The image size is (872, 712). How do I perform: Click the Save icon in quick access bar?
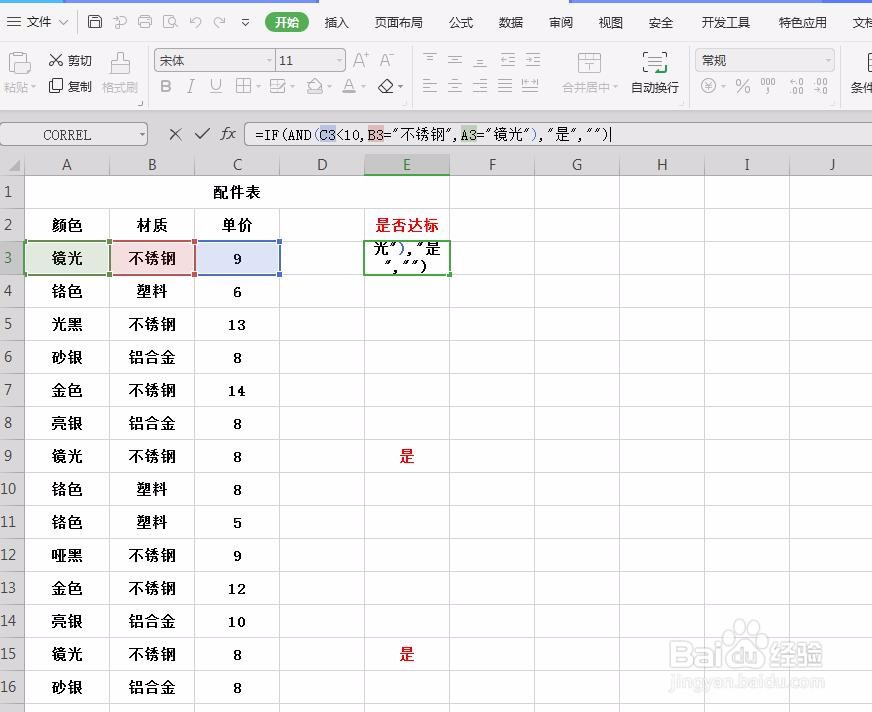95,20
